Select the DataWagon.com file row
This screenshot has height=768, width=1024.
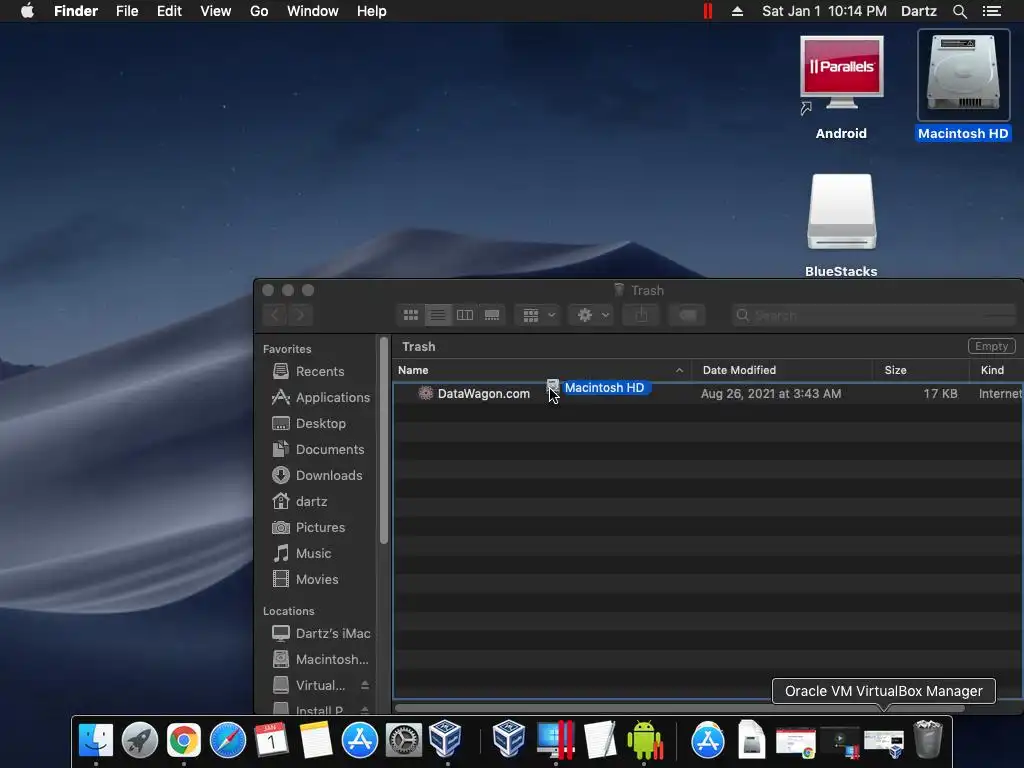[707, 394]
